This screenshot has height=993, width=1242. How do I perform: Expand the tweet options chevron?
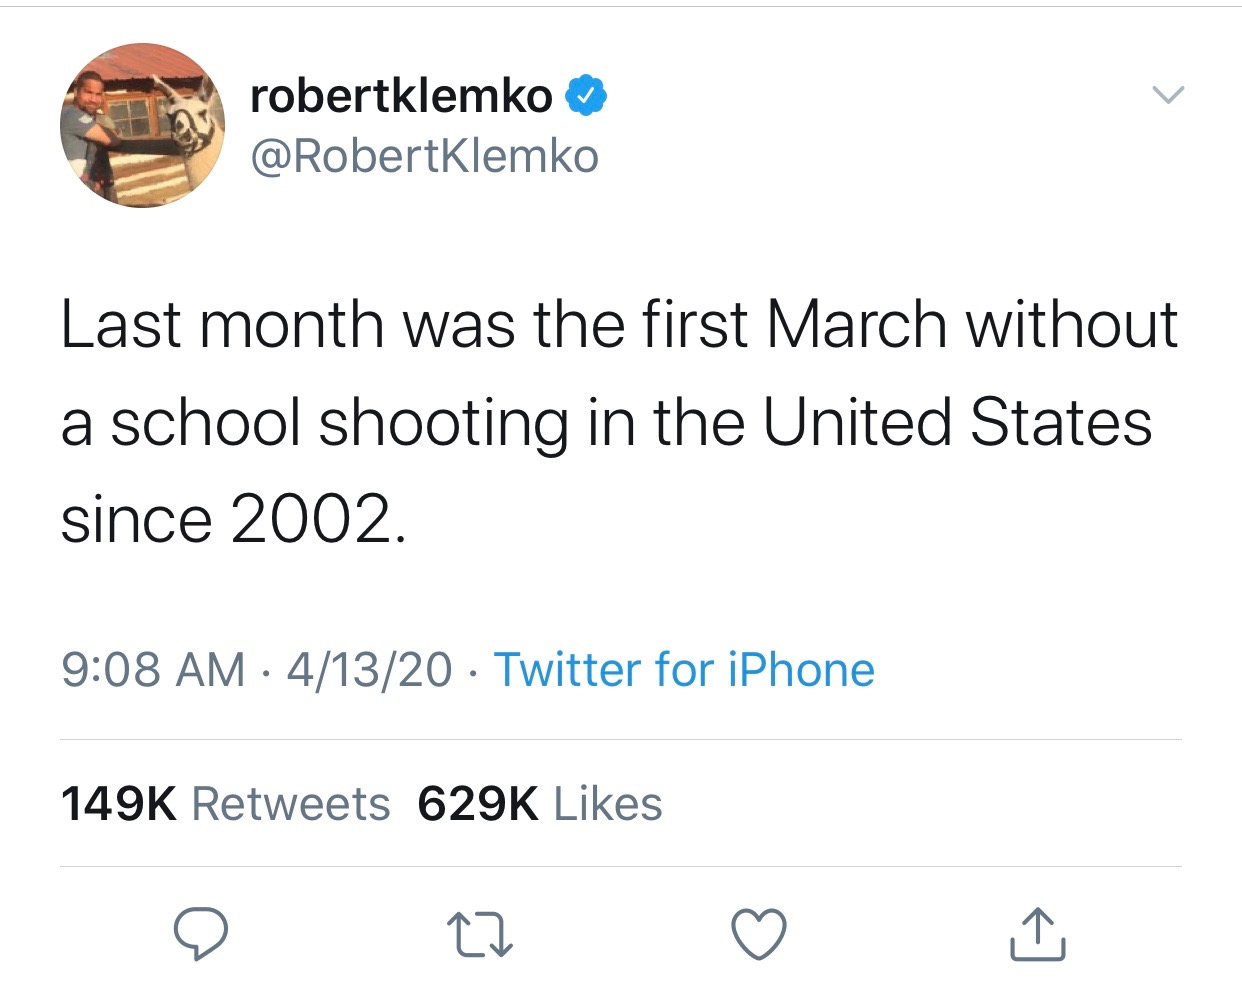click(1167, 96)
